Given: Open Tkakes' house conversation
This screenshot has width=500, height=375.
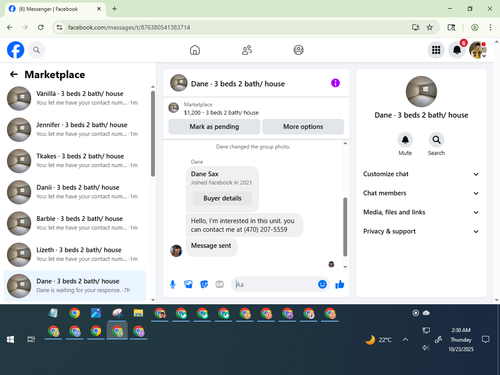Looking at the screenshot, I should [x=75, y=161].
